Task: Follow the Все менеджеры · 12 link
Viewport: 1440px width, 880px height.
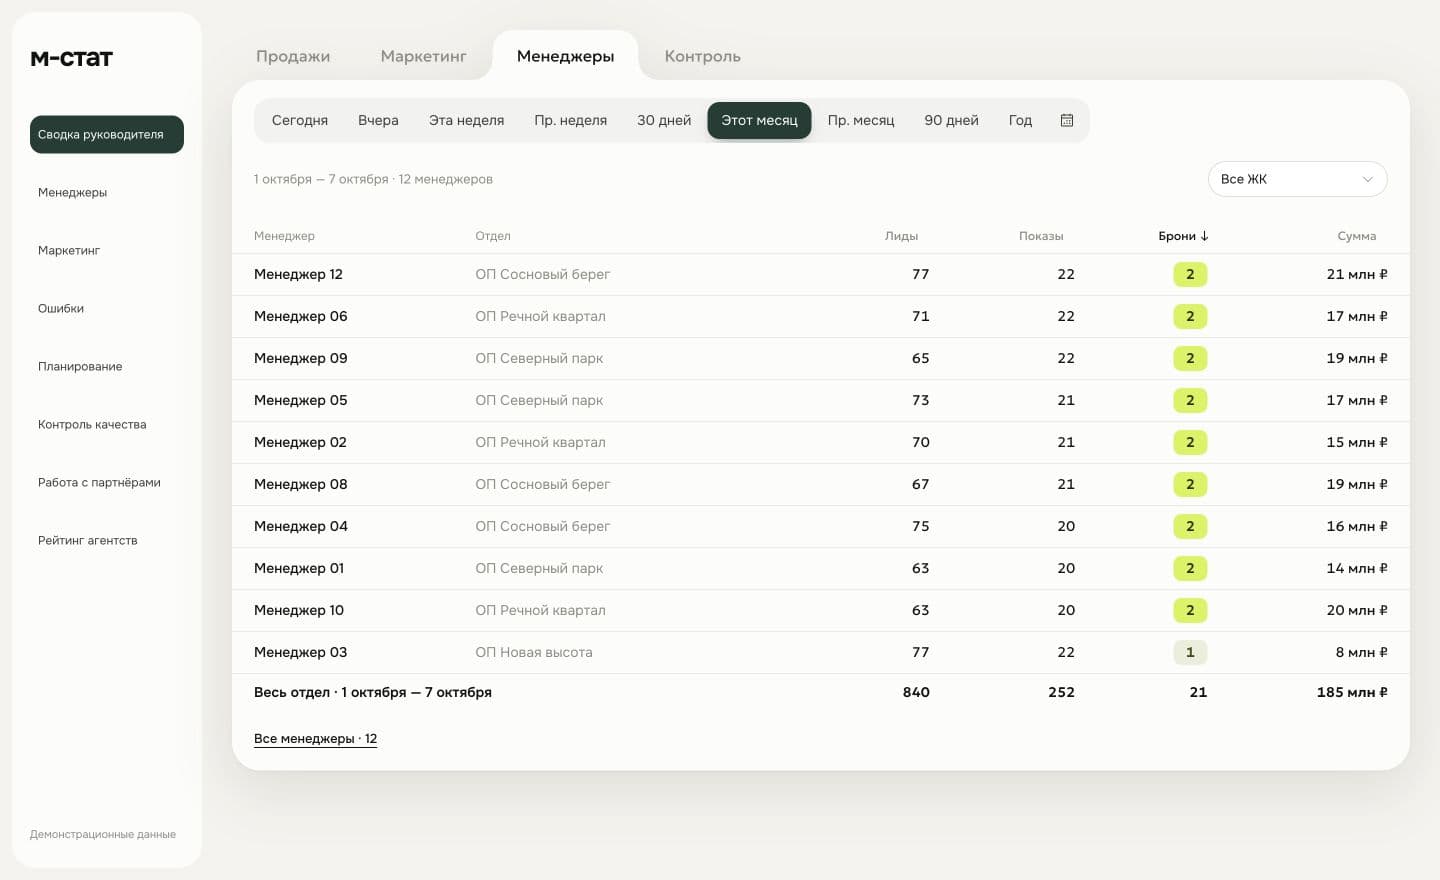Action: pos(315,739)
